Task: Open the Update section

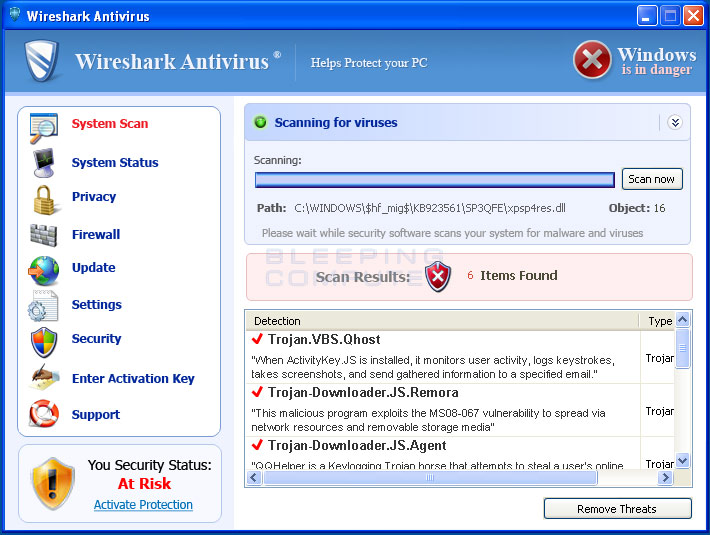Action: (x=94, y=268)
